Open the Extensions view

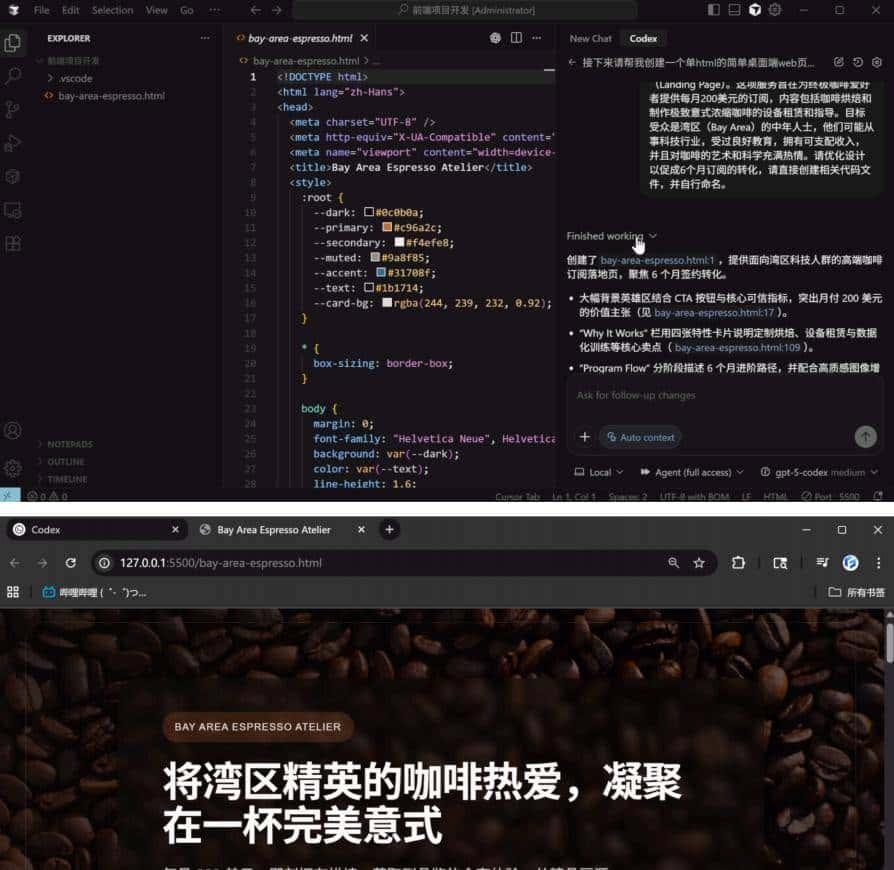[13, 176]
